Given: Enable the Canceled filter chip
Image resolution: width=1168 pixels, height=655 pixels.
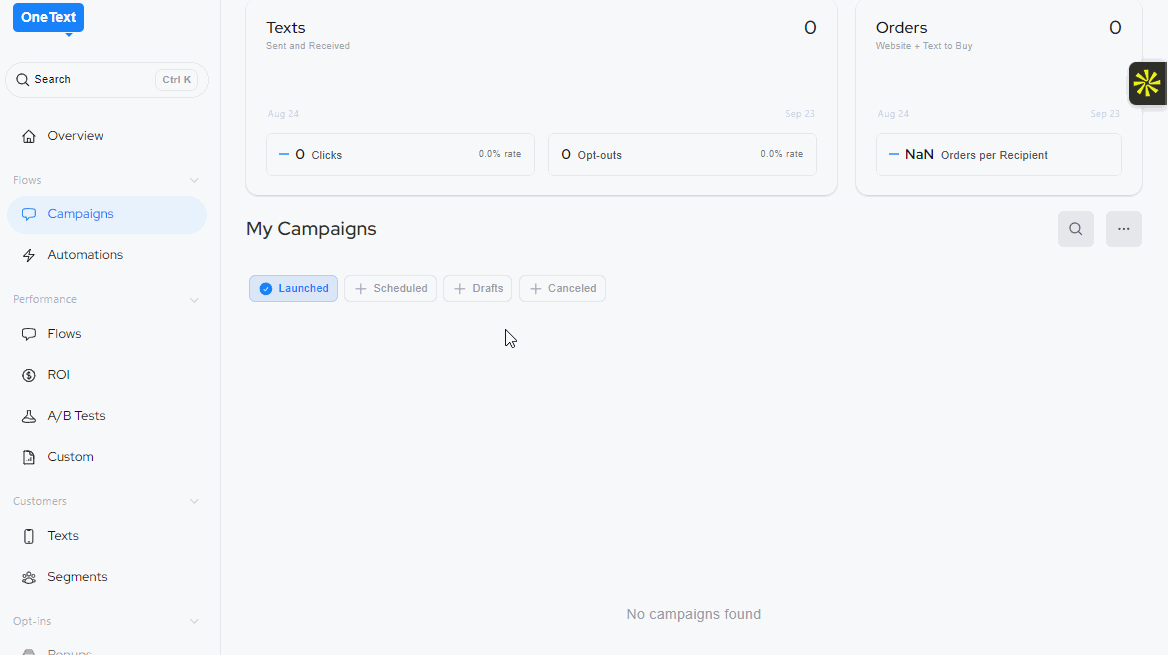Looking at the screenshot, I should 562,288.
